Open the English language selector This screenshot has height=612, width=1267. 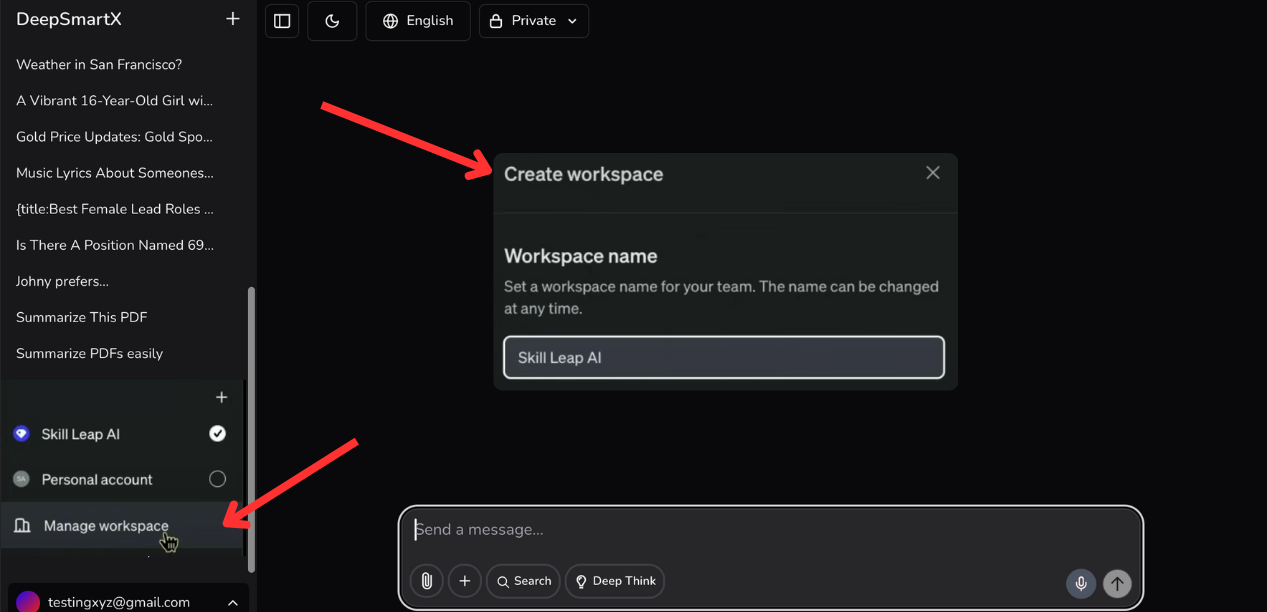(x=418, y=21)
